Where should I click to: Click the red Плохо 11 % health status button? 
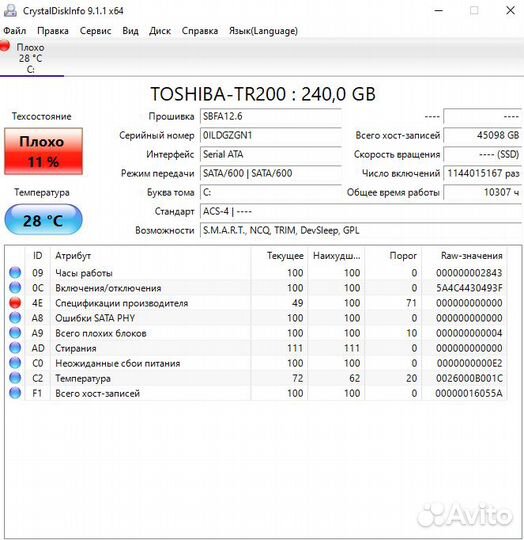[x=43, y=151]
